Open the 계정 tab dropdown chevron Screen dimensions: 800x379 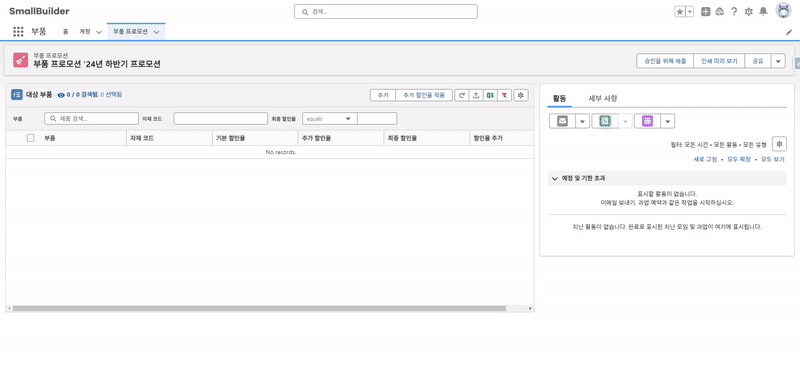pos(99,32)
